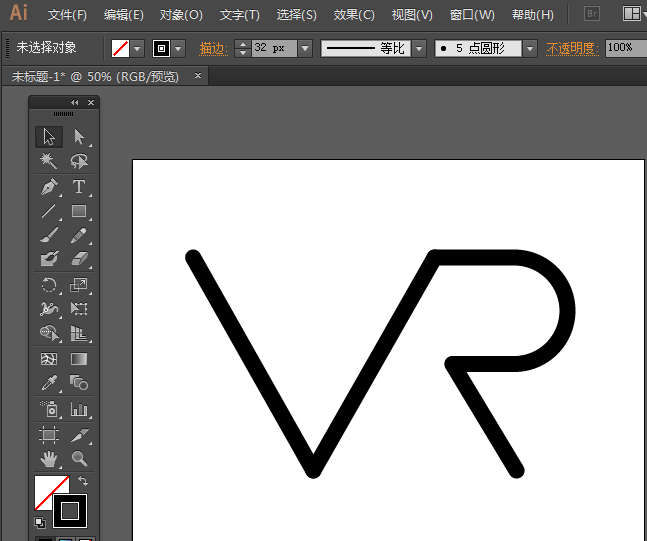
Task: Select the Artboard tool
Action: pyautogui.click(x=49, y=435)
